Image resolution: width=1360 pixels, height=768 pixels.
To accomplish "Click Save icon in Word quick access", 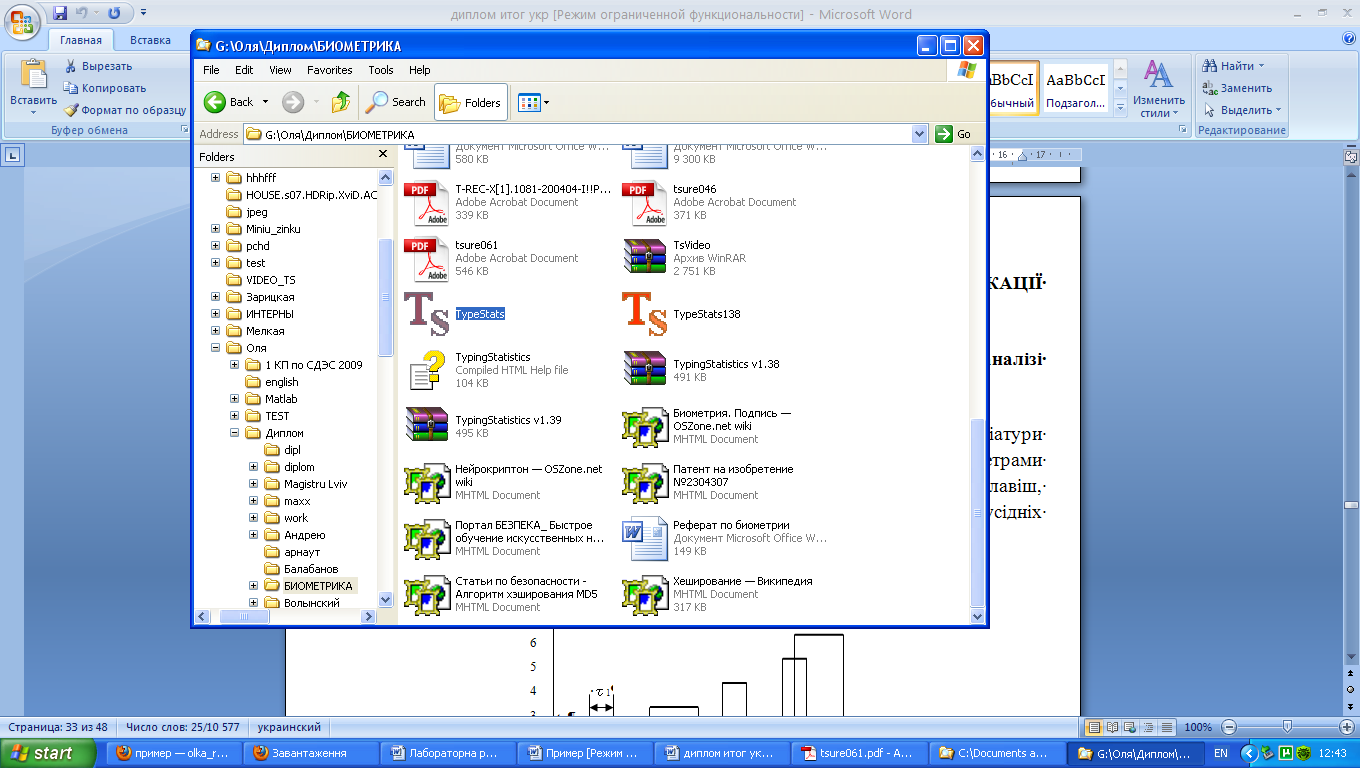I will 60,13.
